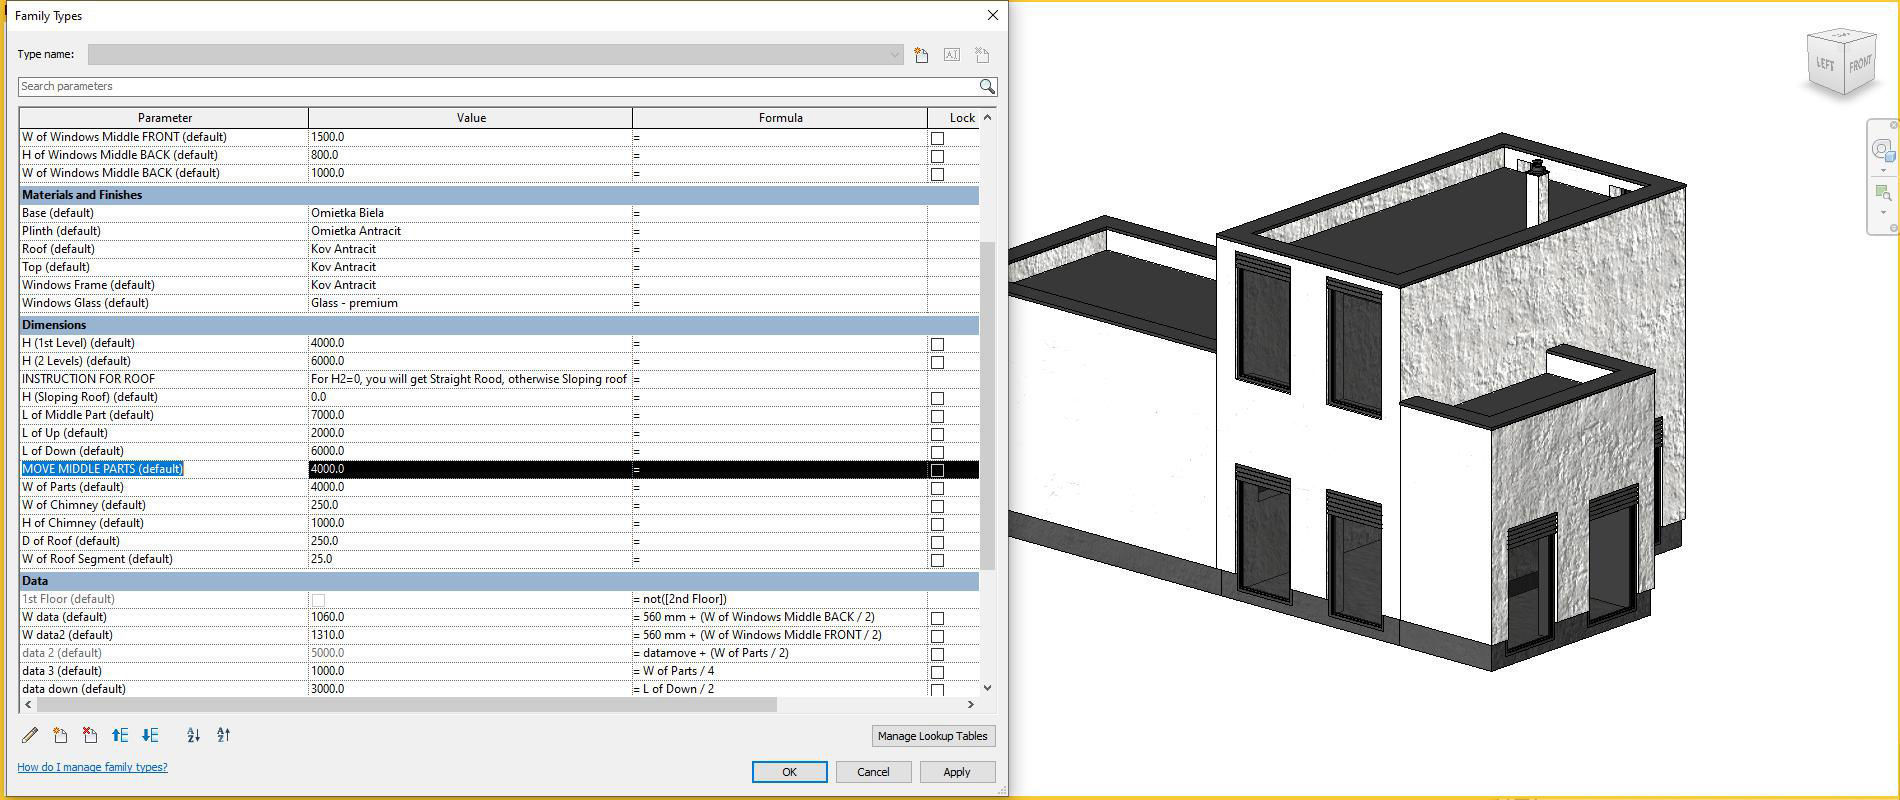The height and width of the screenshot is (800, 1900).
Task: Sort parameters in ascending order
Action: (x=193, y=735)
